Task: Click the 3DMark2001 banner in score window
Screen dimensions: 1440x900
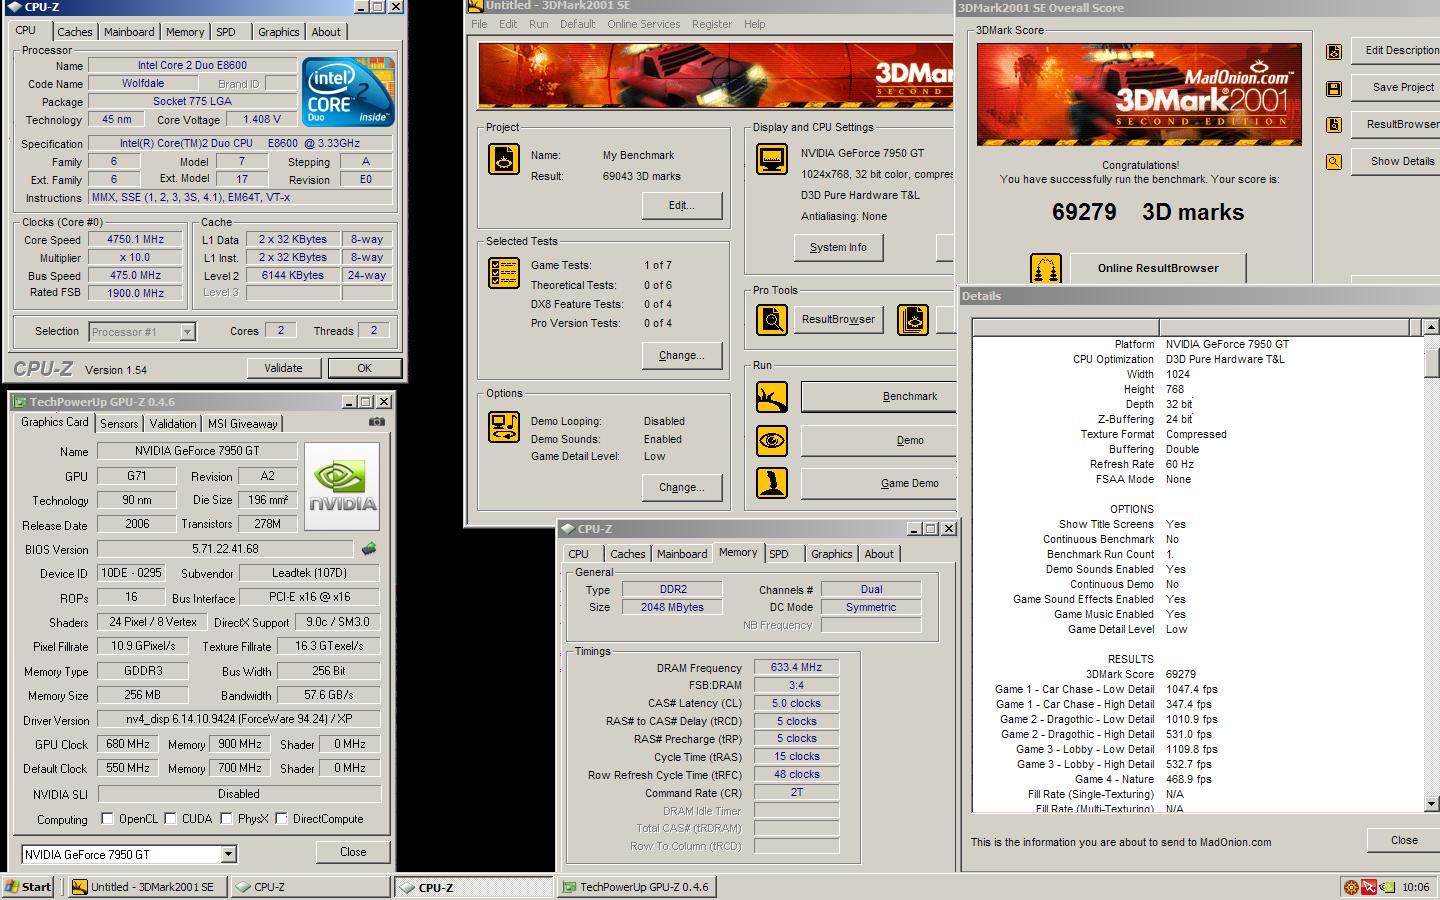Action: [x=1139, y=93]
